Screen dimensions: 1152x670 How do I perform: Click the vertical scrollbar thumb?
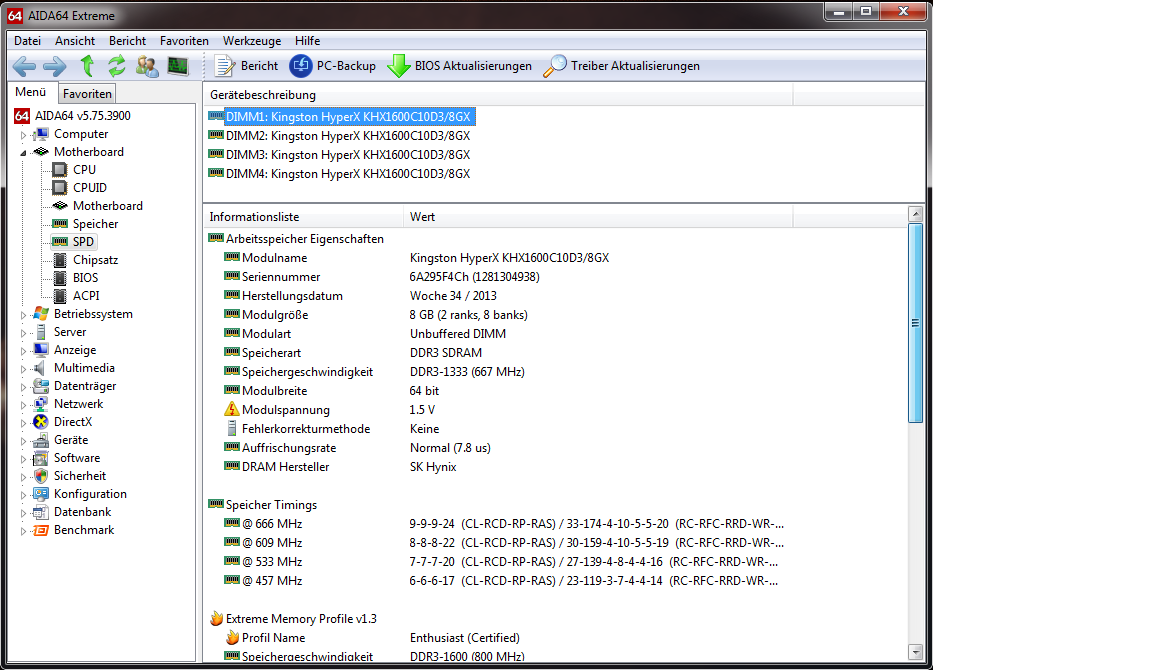[915, 323]
